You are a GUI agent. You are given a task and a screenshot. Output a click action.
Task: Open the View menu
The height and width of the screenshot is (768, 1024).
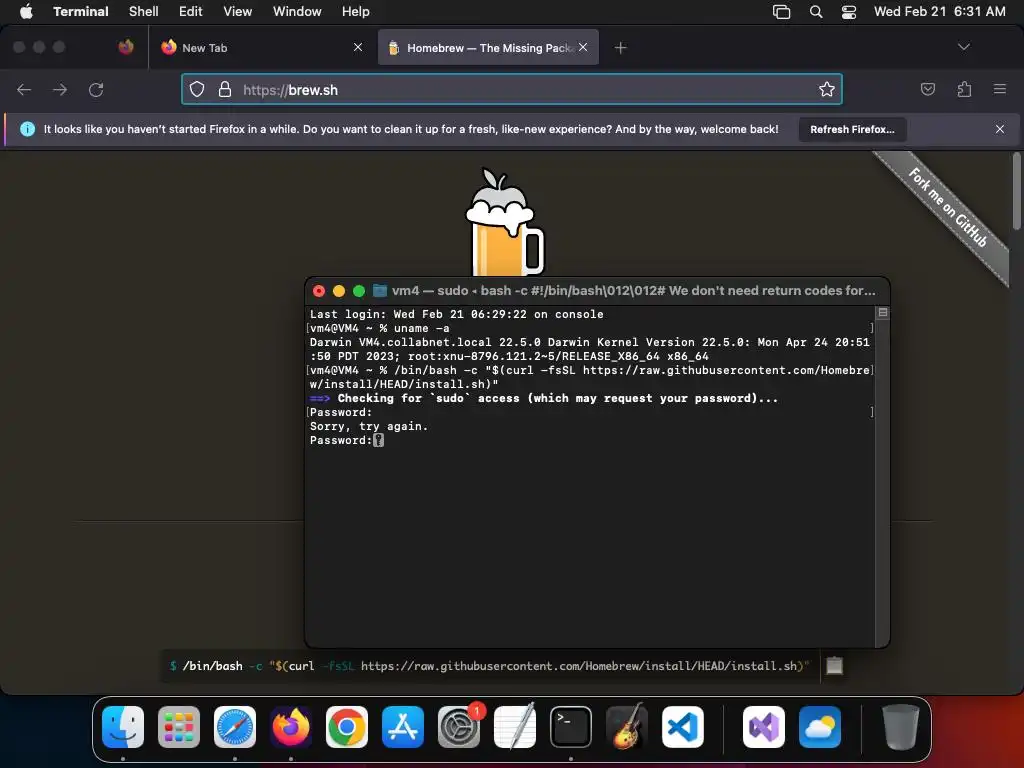(x=237, y=11)
